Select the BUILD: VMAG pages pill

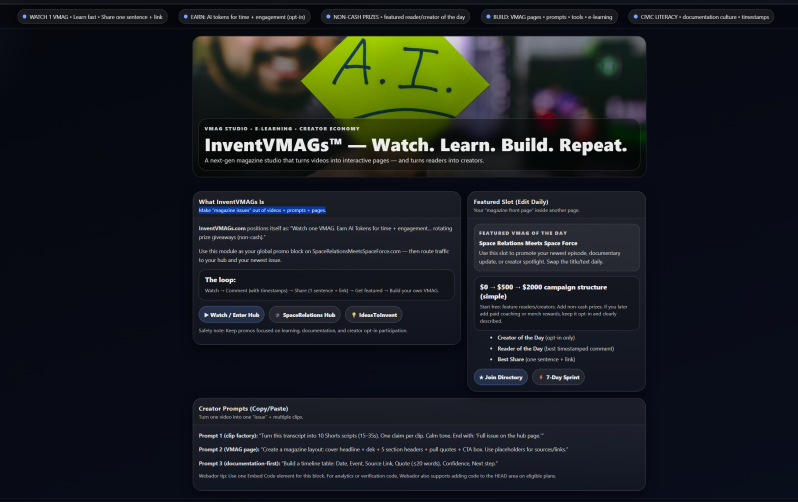[549, 17]
